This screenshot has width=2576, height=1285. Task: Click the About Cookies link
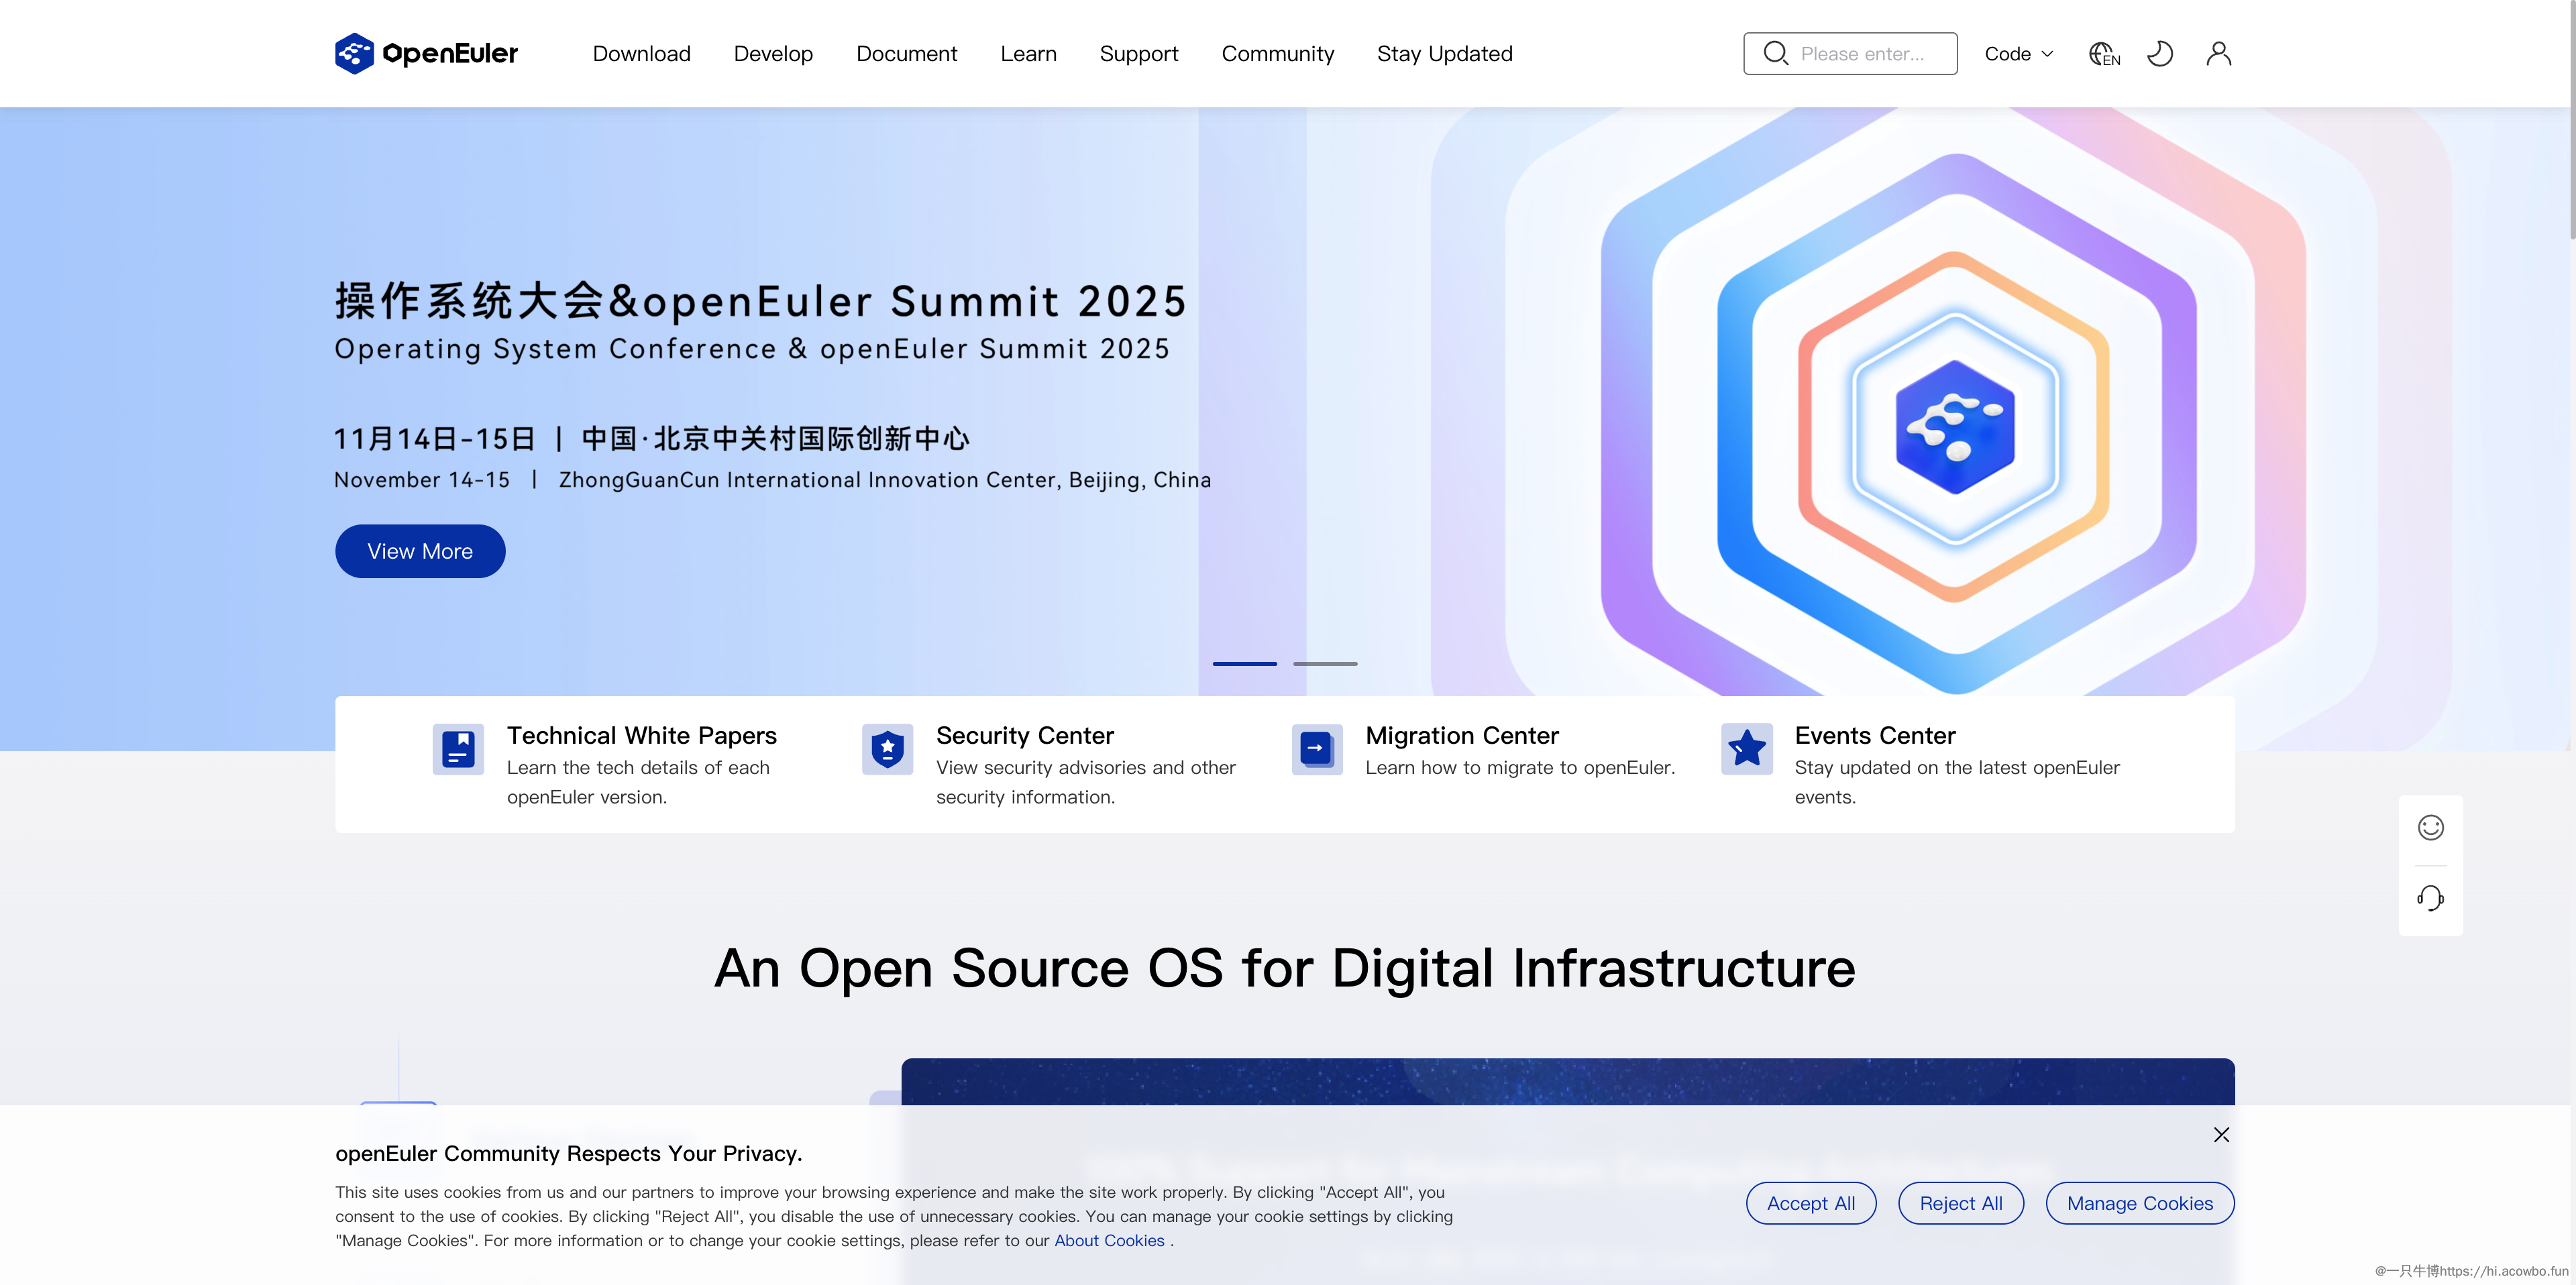(x=1109, y=1240)
